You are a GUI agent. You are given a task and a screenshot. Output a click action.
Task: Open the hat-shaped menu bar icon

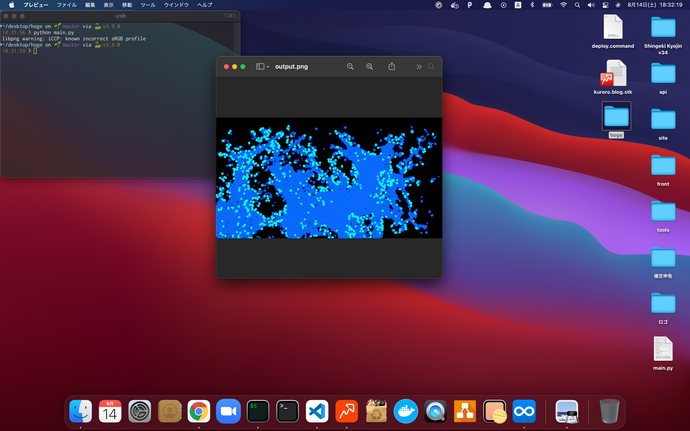tap(487, 5)
